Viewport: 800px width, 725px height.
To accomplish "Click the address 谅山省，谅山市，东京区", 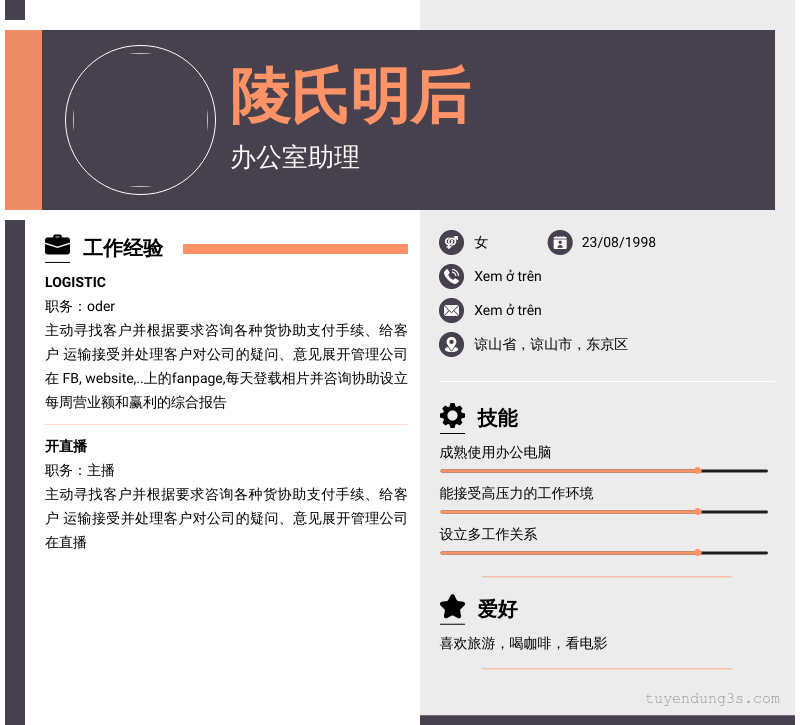I will (551, 344).
